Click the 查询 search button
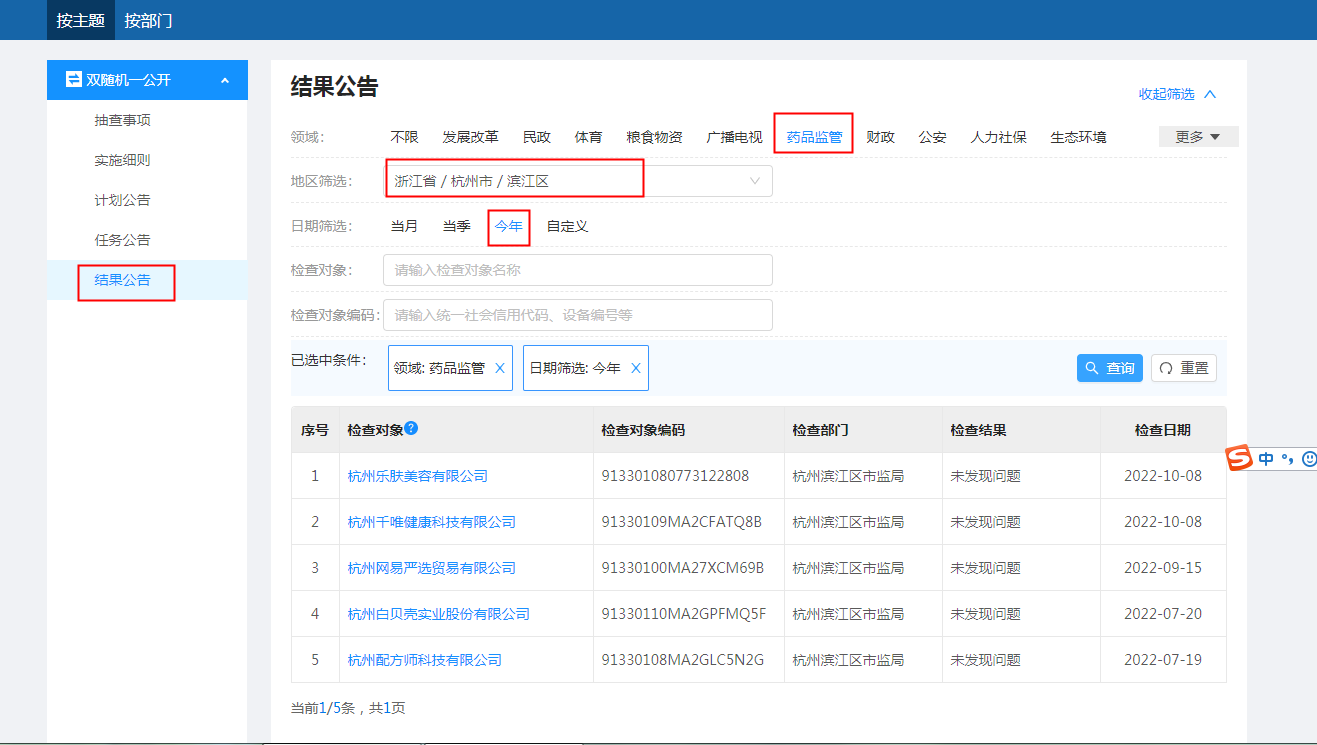Image resolution: width=1317 pixels, height=745 pixels. tap(1109, 368)
